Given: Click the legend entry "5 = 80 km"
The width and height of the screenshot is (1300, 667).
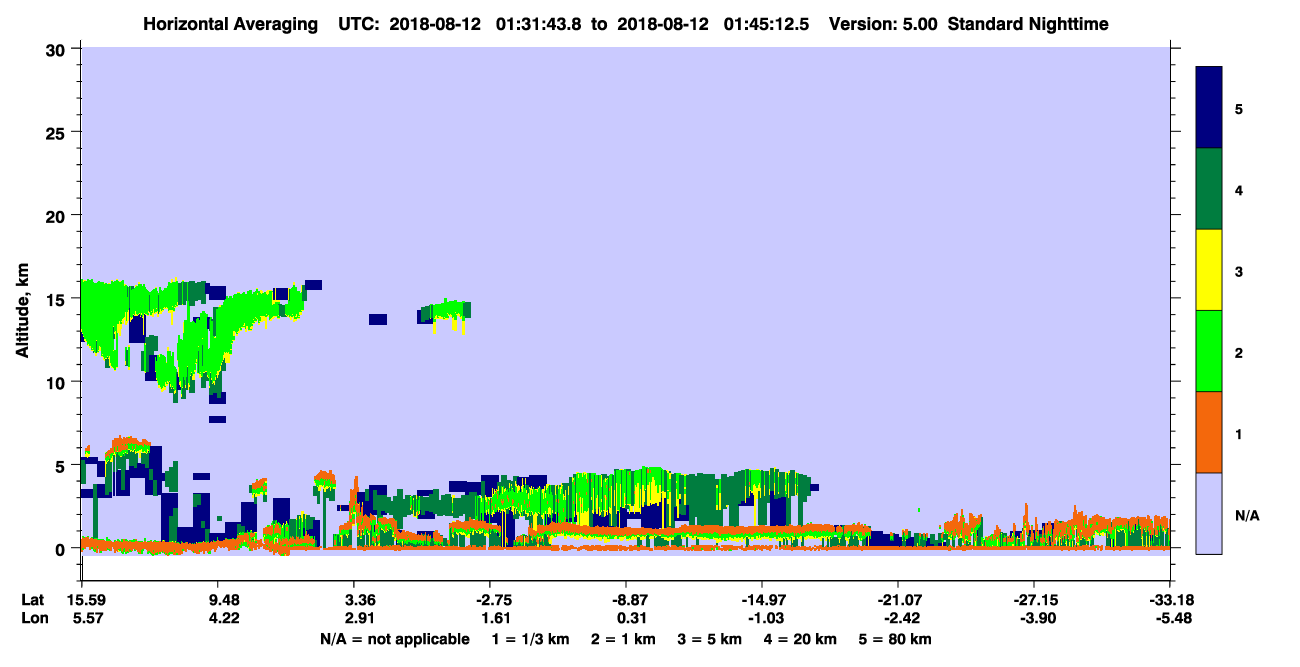Looking at the screenshot, I should tap(896, 639).
